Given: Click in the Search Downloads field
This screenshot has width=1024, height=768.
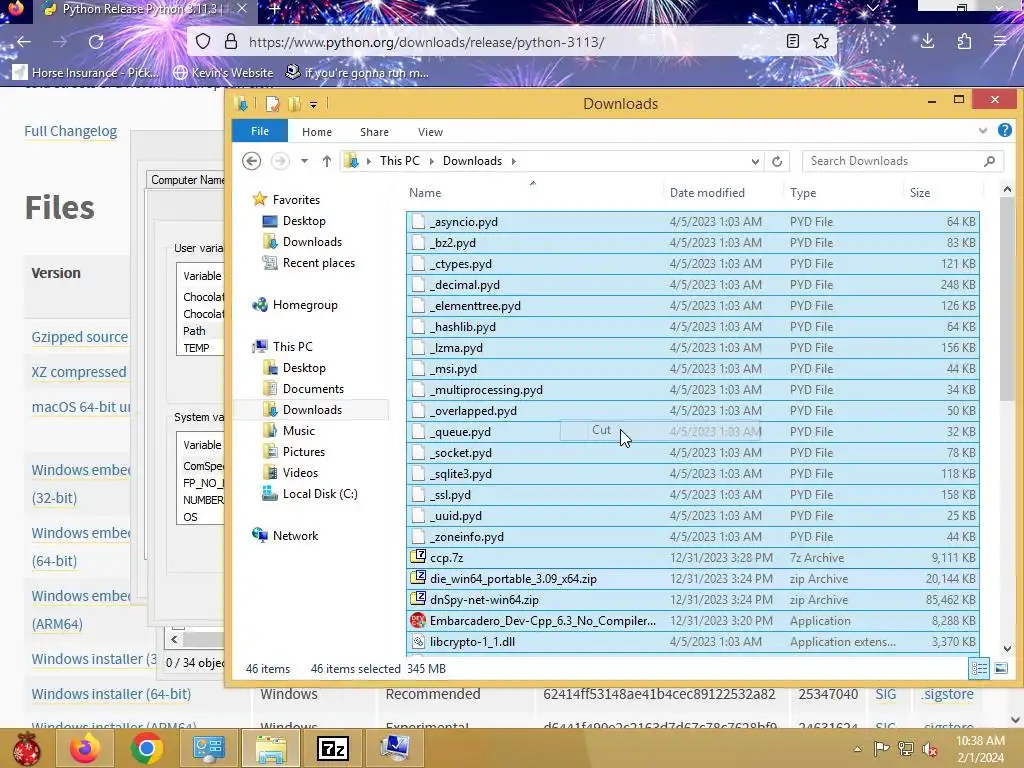Looking at the screenshot, I should click(x=891, y=161).
